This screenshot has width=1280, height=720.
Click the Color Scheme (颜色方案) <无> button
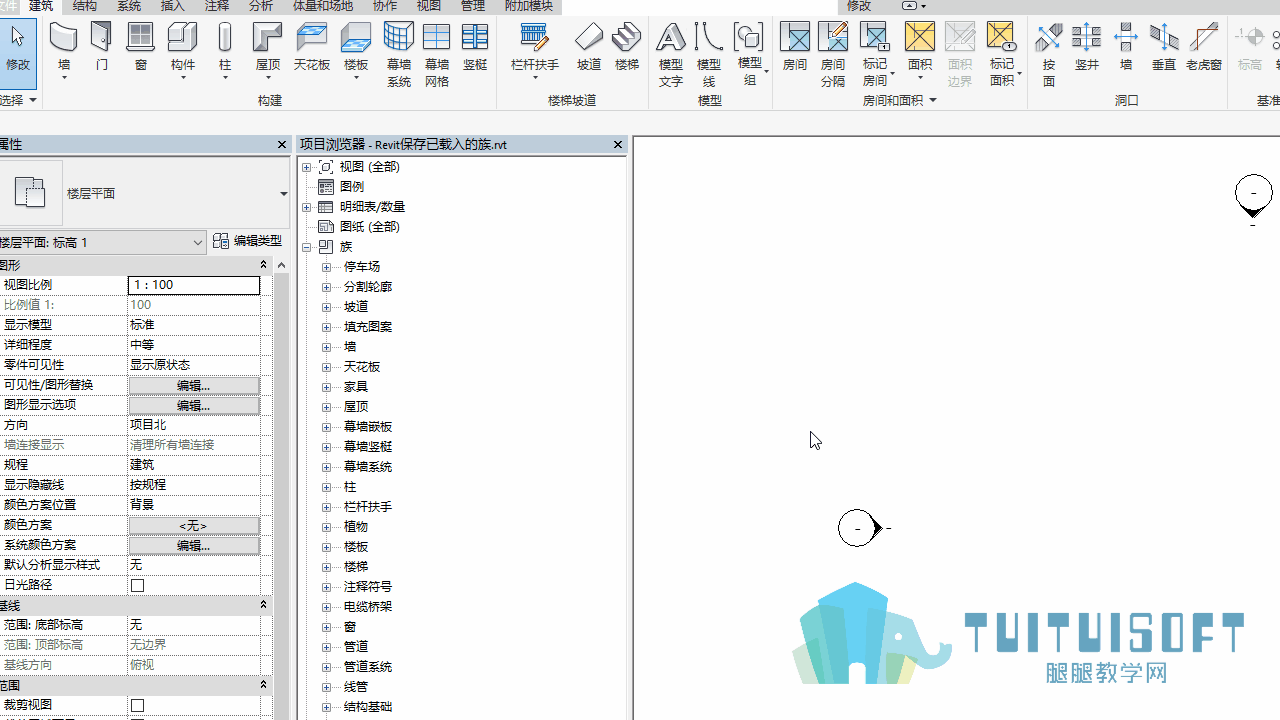(x=194, y=525)
